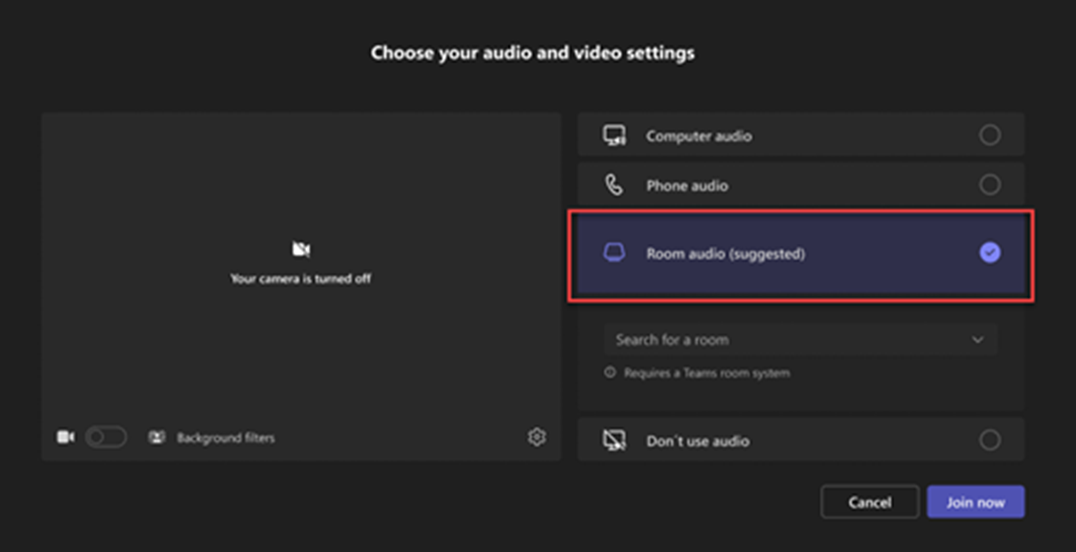The height and width of the screenshot is (552, 1076).
Task: Select the Don't use audio radio button
Action: tap(990, 440)
